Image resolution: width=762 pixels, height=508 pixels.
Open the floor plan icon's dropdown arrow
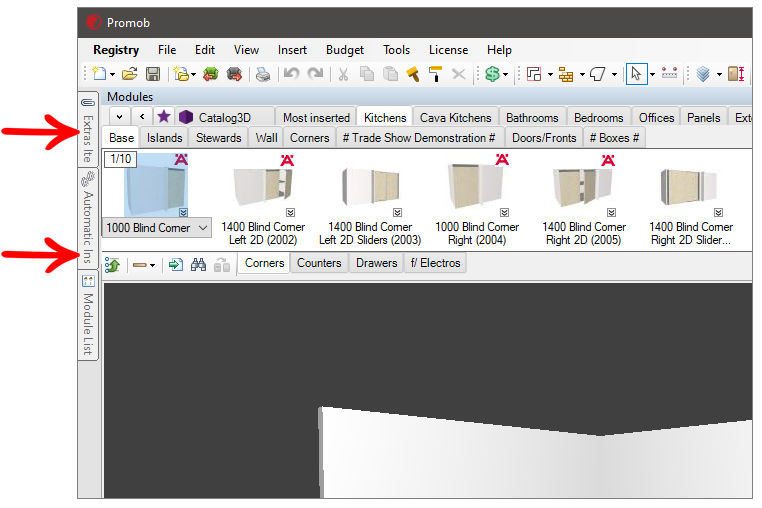point(550,74)
